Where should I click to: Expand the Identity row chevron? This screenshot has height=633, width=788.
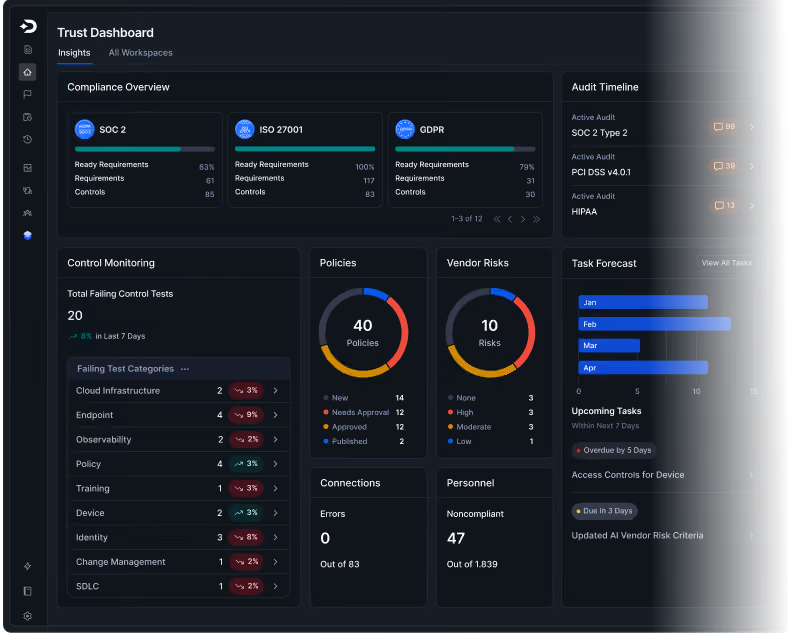[x=275, y=537]
